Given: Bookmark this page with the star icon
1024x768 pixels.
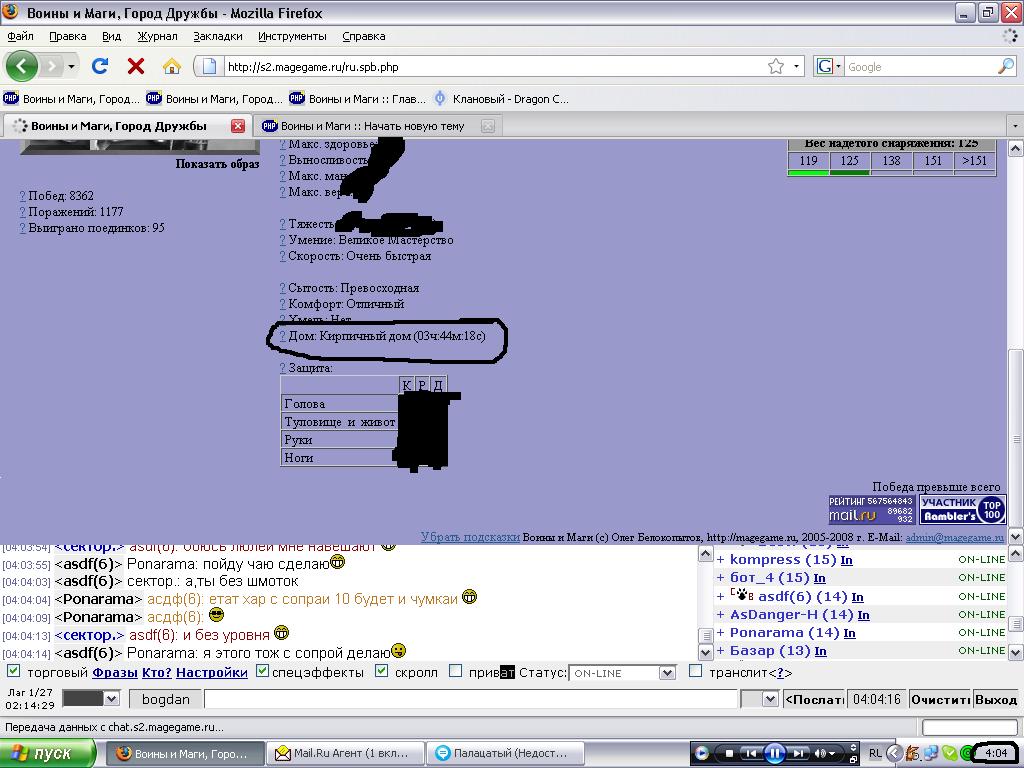Looking at the screenshot, I should click(776, 67).
